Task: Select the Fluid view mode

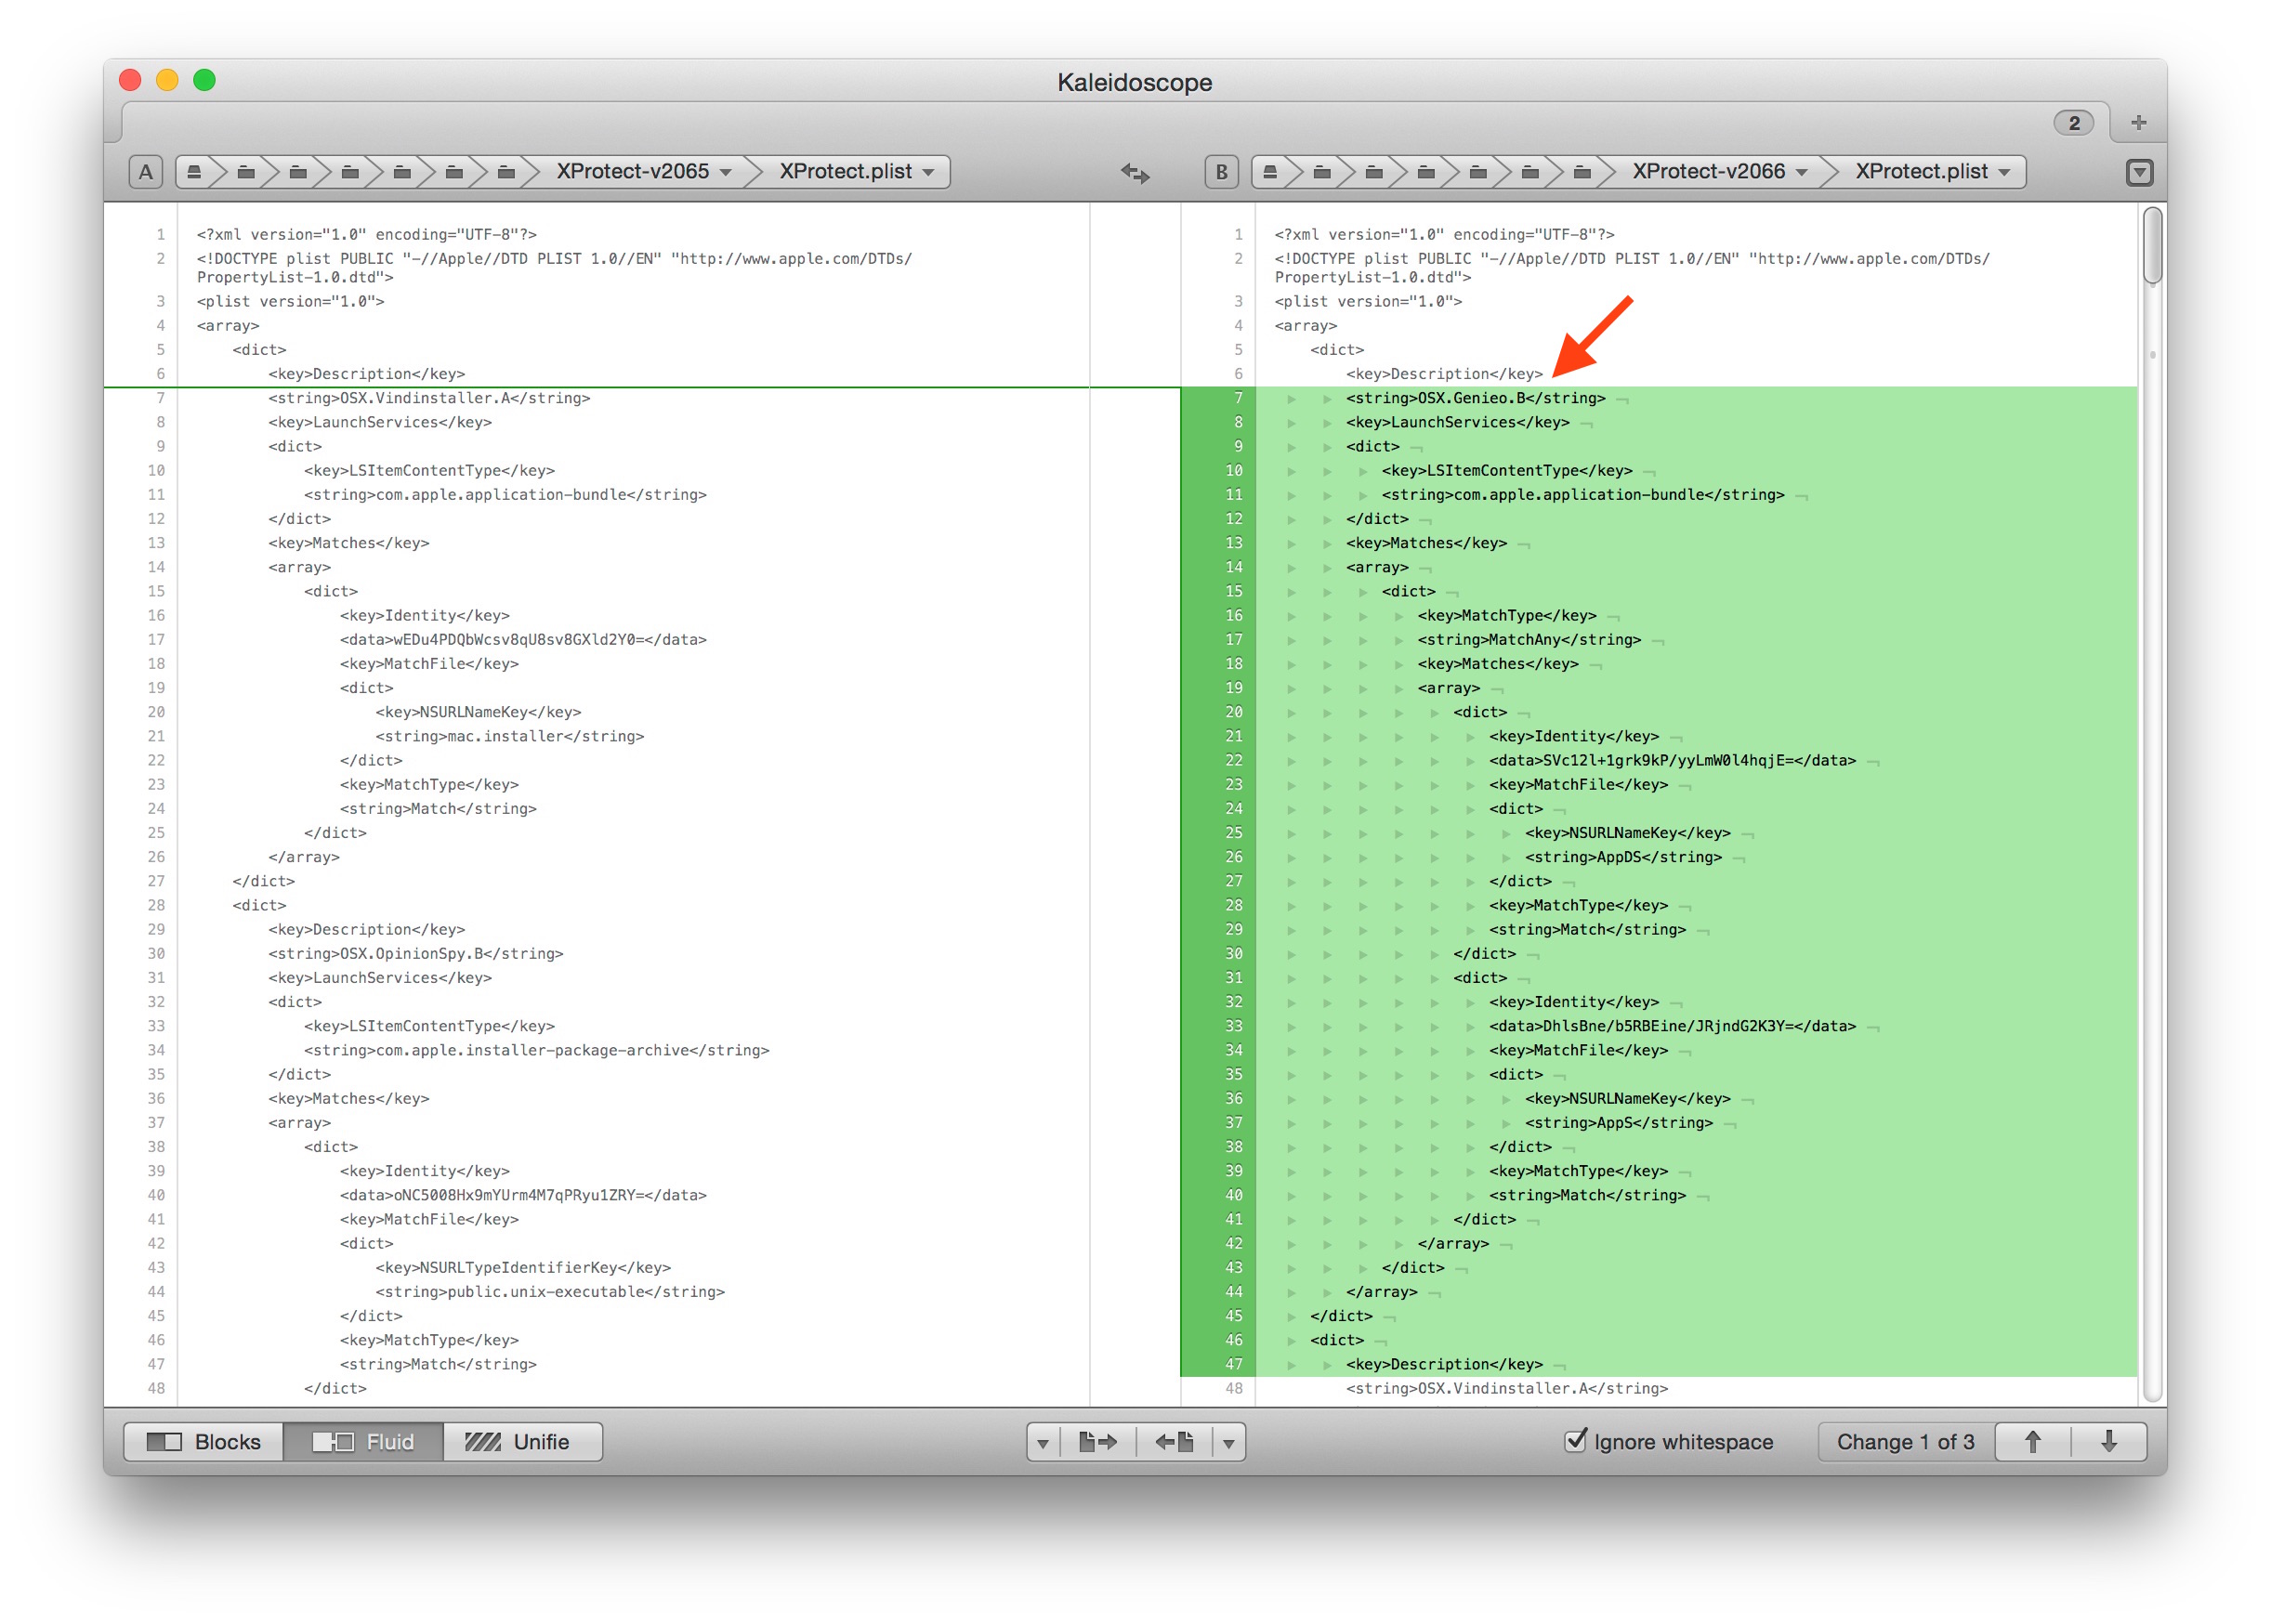Action: tap(363, 1441)
